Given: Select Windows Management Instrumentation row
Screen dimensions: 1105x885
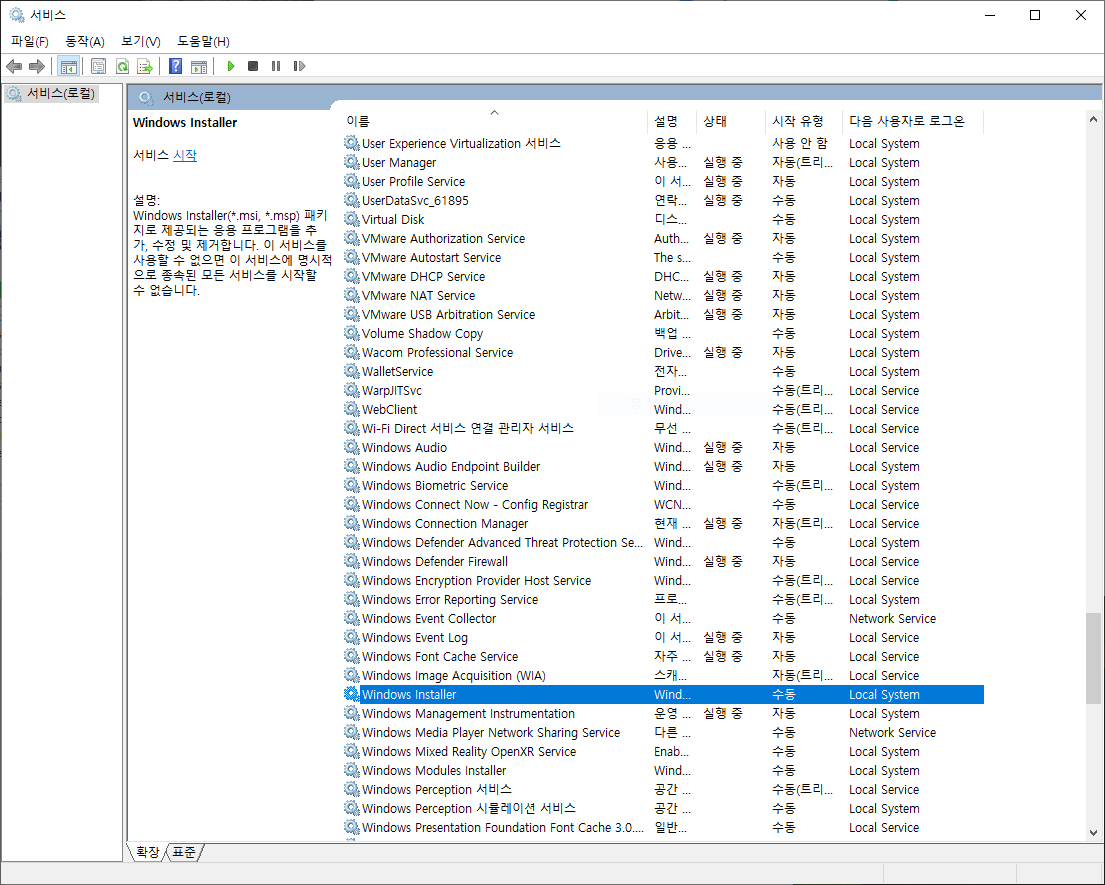Looking at the screenshot, I should click(663, 714).
